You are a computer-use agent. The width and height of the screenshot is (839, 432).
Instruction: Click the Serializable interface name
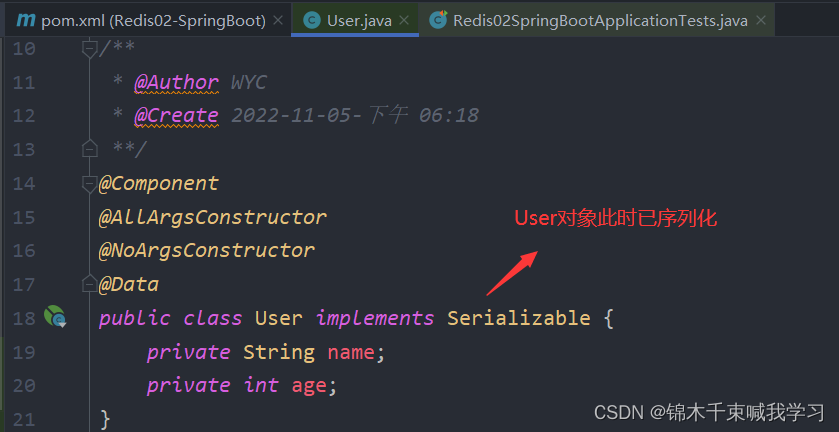518,318
